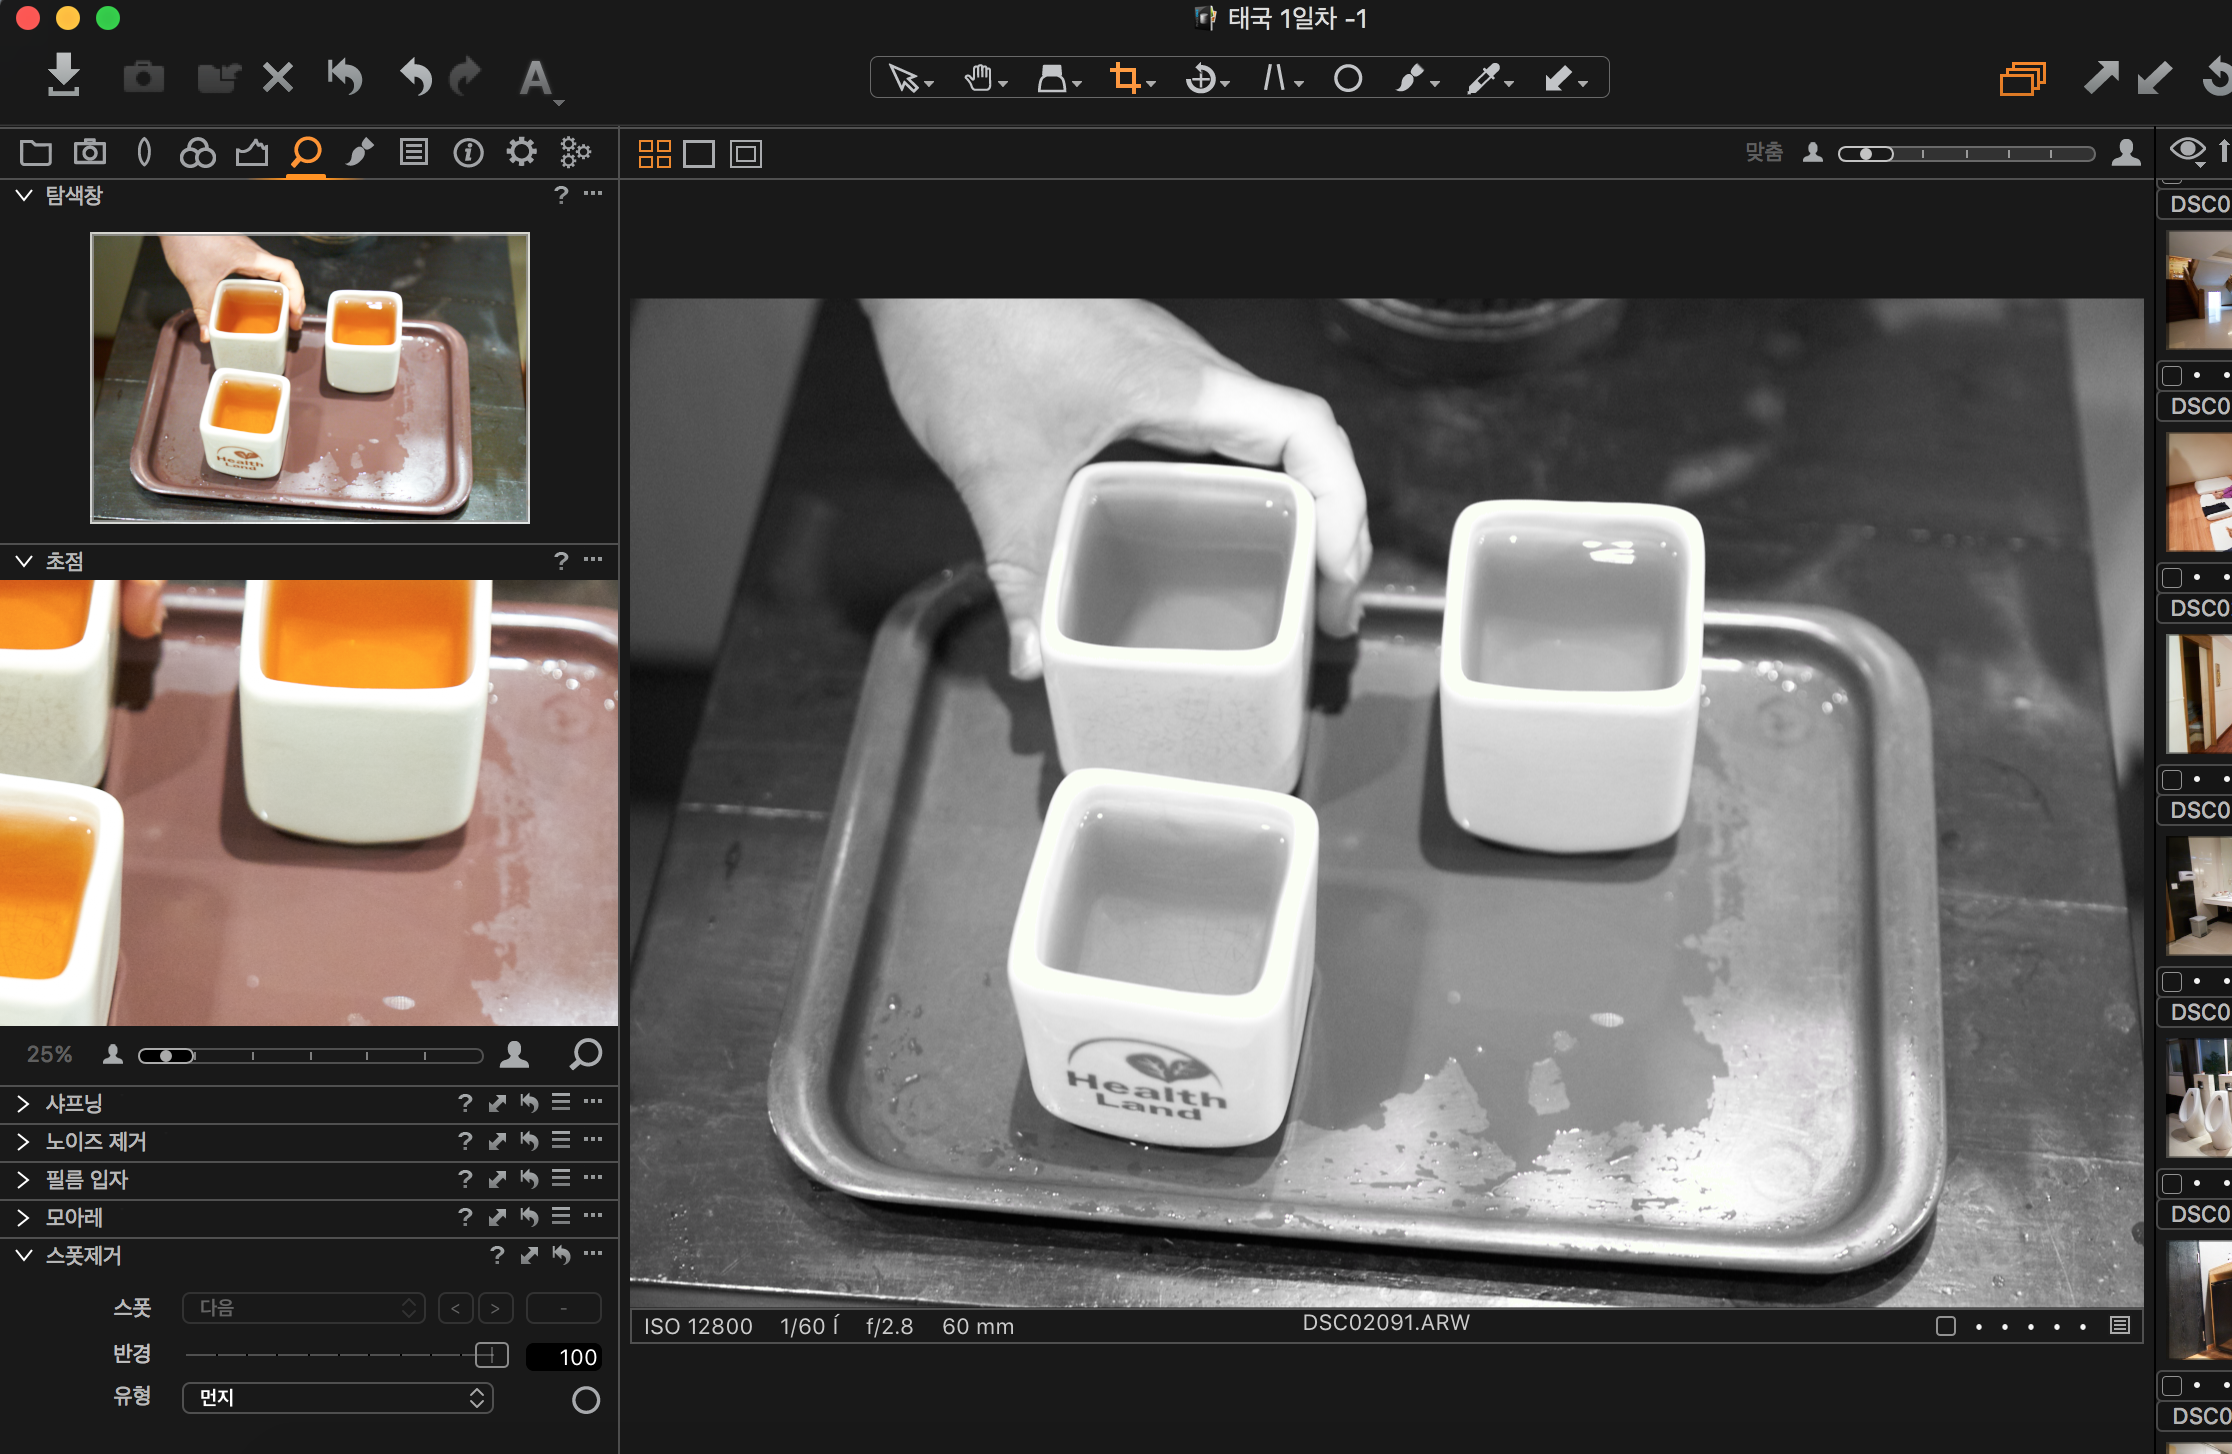Expand the 노이즈 제거 panel
Screen dimensions: 2232x1454
pos(23,1141)
